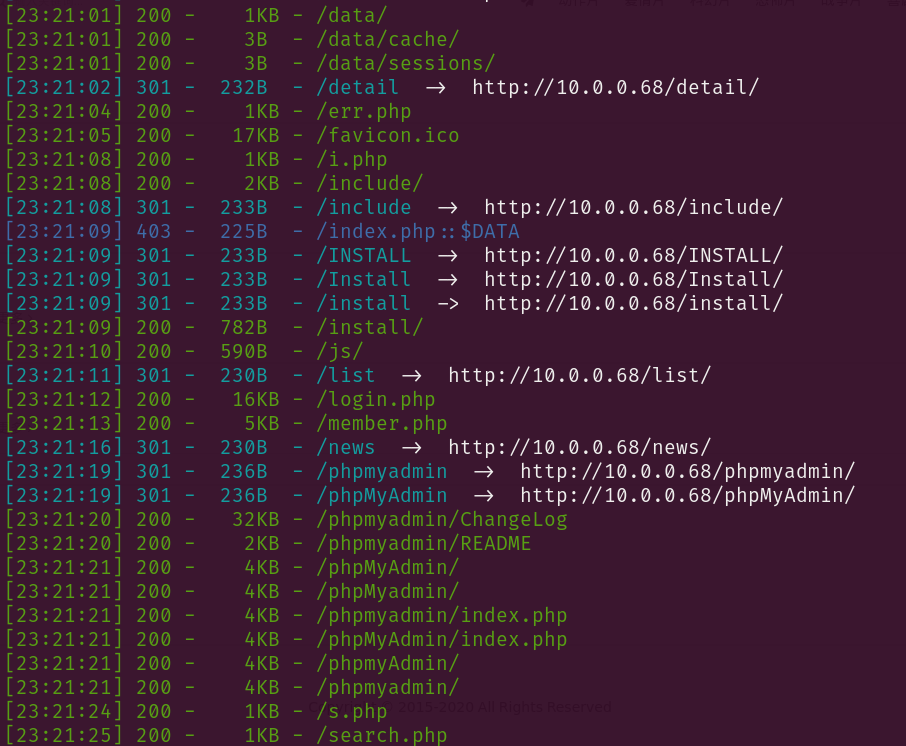Click the /member.php path
Screen dimensions: 906x746
pyautogui.click(x=381, y=424)
